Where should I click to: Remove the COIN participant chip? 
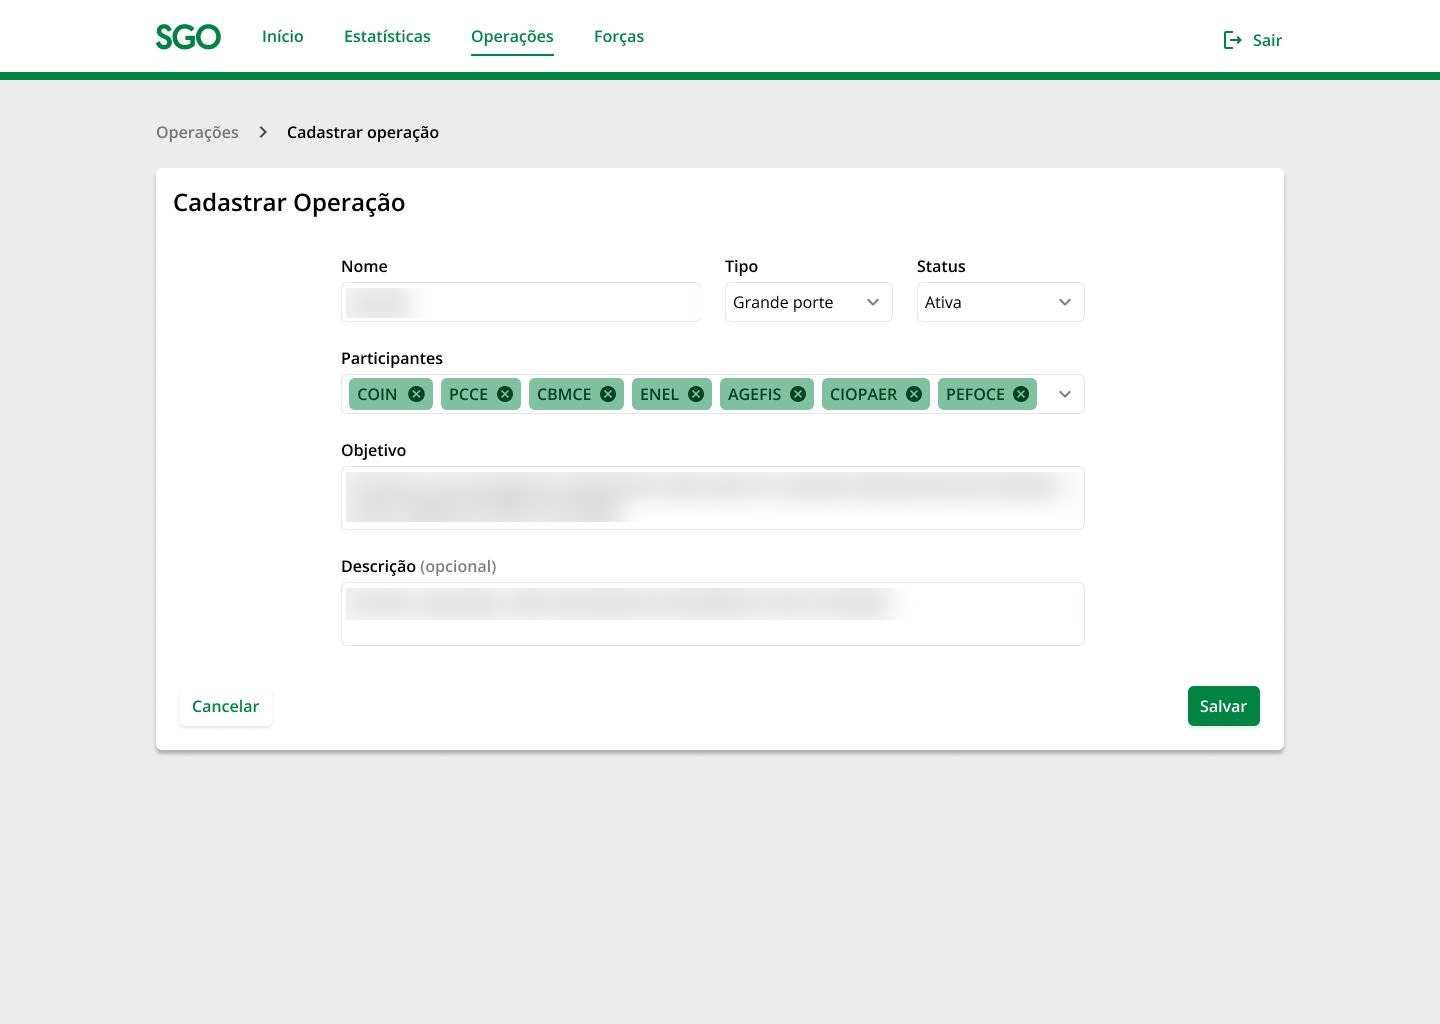(x=416, y=394)
